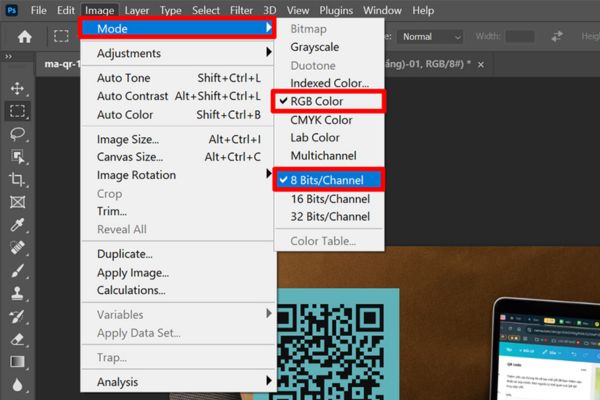This screenshot has width=600, height=400.
Task: Choose Calculations command
Action: click(x=178, y=290)
